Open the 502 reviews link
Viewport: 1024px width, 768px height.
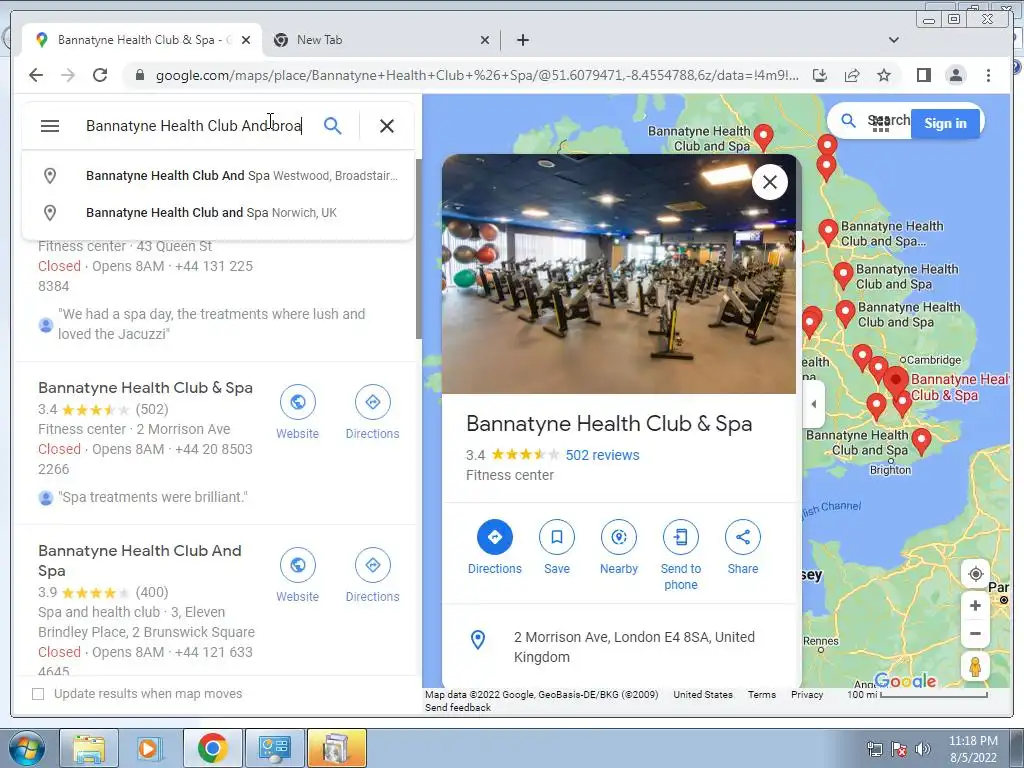click(x=602, y=455)
